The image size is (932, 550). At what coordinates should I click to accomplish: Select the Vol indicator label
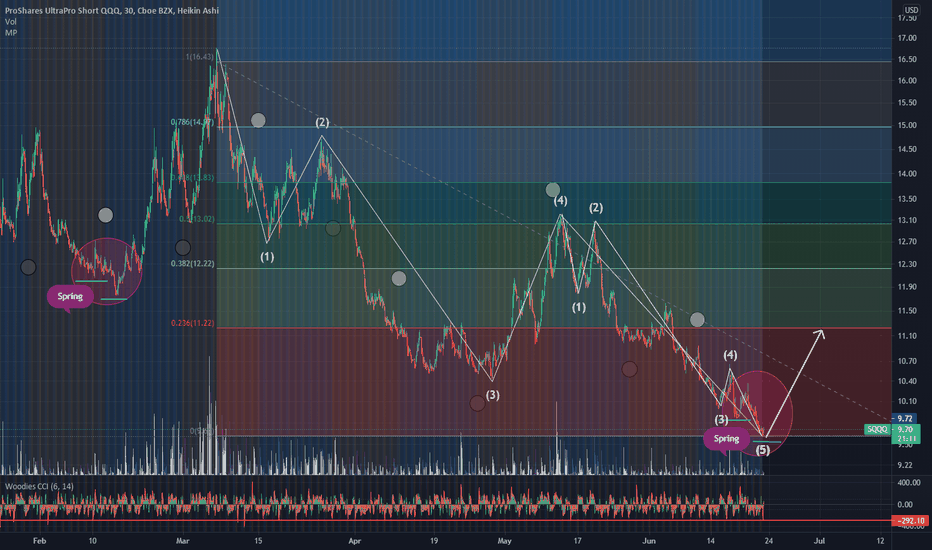[x=11, y=21]
